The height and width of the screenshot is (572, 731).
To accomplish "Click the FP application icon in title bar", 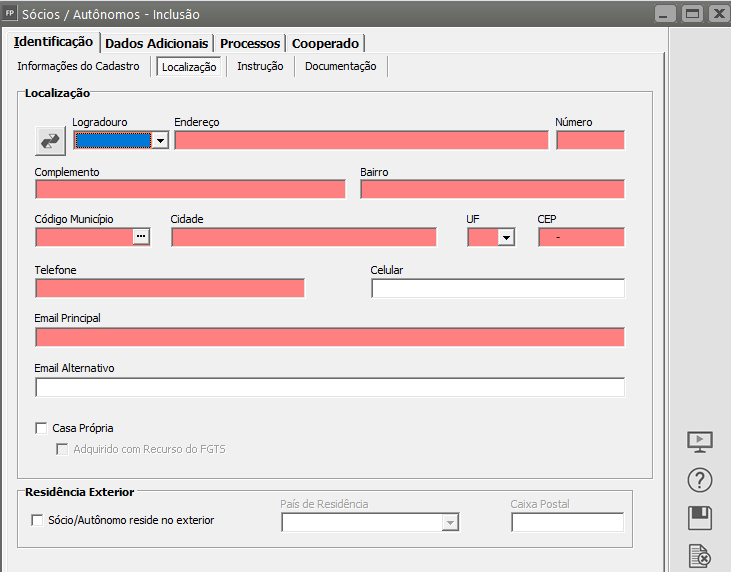I will [10, 14].
